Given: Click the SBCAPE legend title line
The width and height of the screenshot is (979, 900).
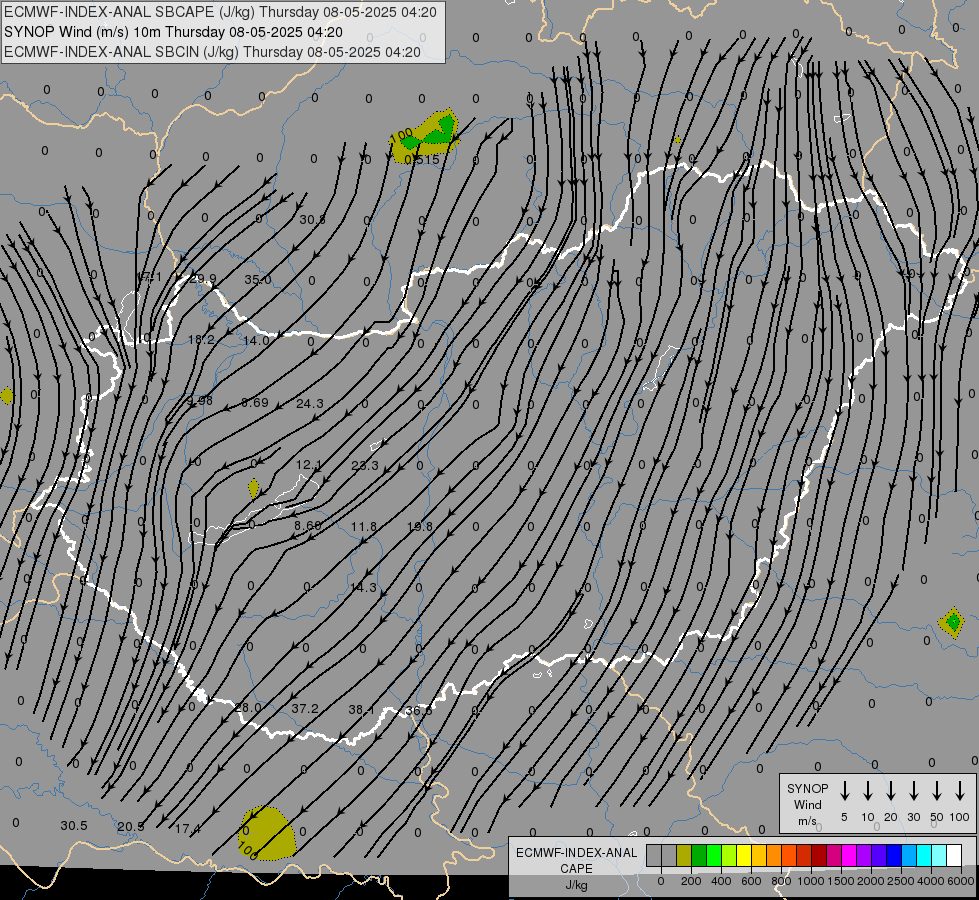Looking at the screenshot, I should pyautogui.click(x=220, y=12).
